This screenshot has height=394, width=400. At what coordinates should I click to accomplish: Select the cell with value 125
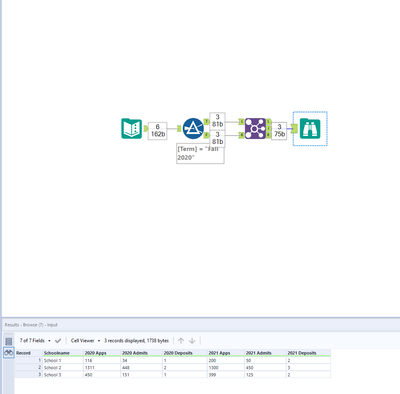[x=265, y=375]
